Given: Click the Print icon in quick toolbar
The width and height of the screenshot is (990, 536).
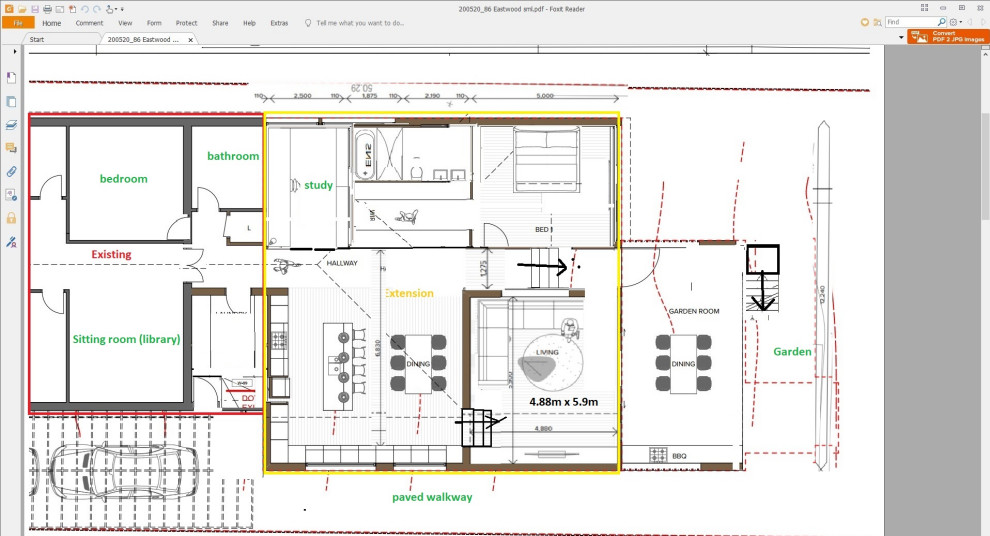Looking at the screenshot, I should 47,9.
